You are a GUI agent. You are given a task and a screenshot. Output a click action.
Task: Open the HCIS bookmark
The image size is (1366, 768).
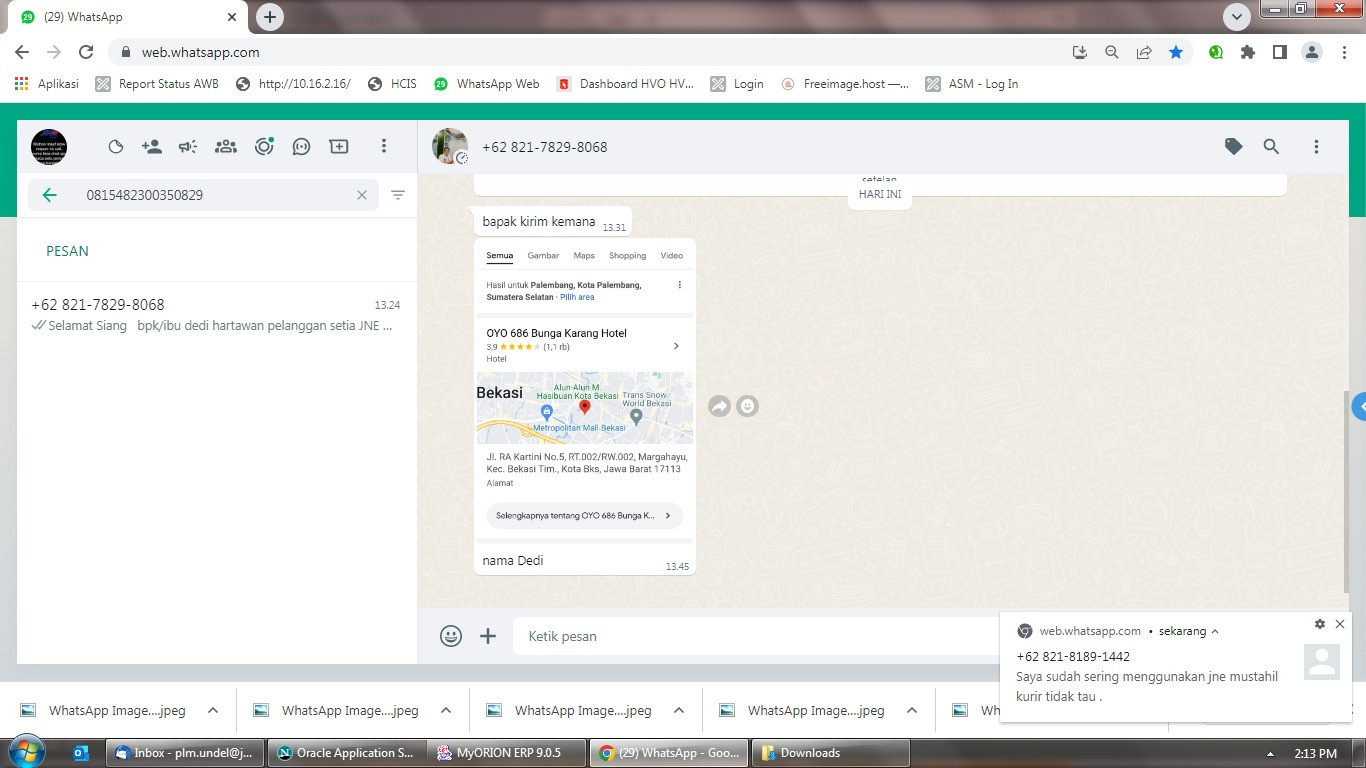pos(392,84)
